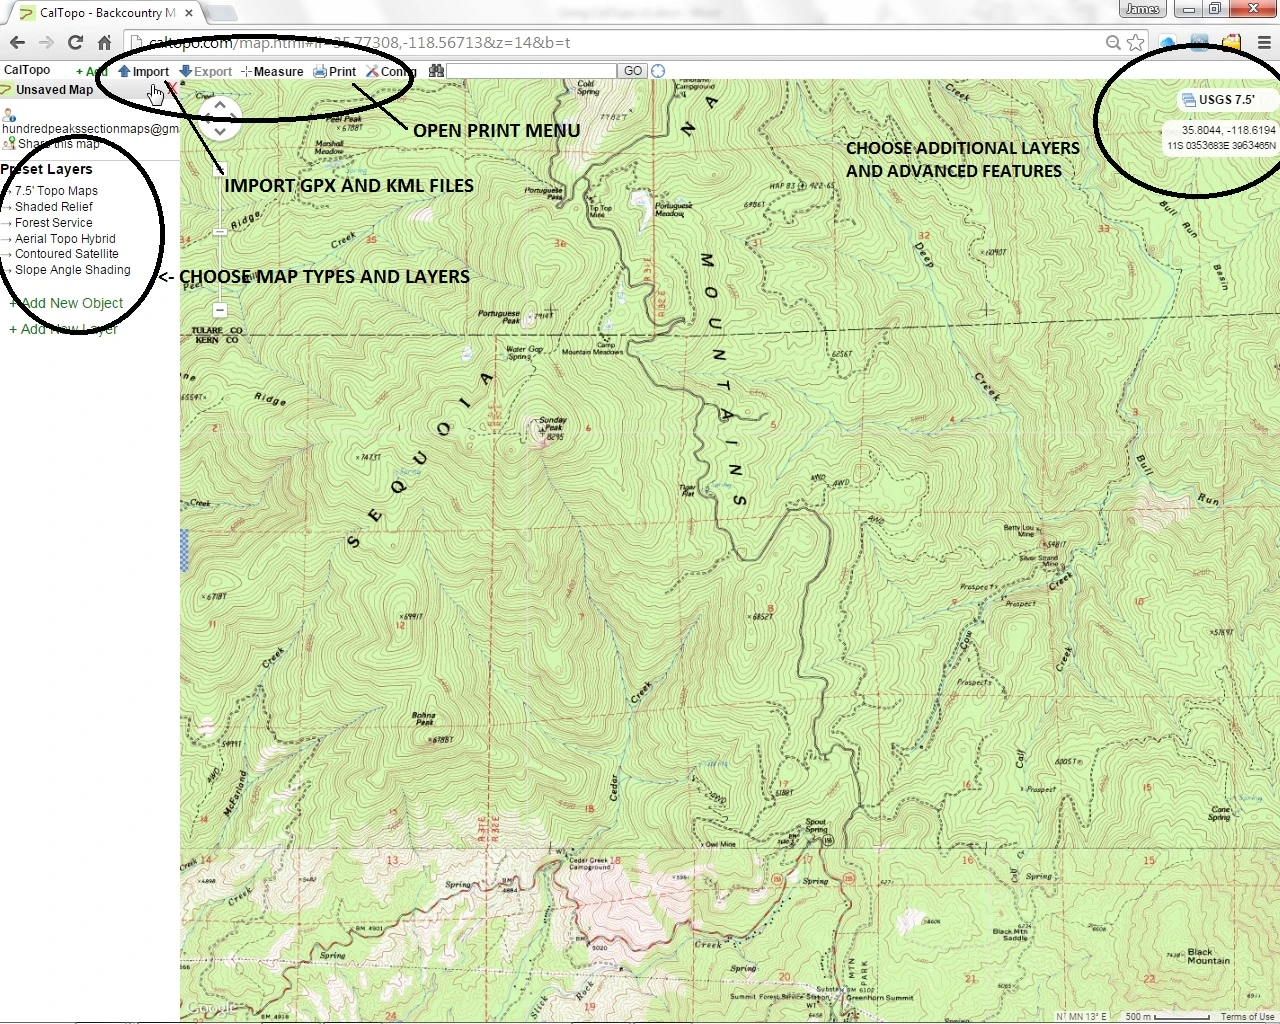The width and height of the screenshot is (1280, 1024).
Task: Pan the map north with up arrow
Action: point(220,104)
